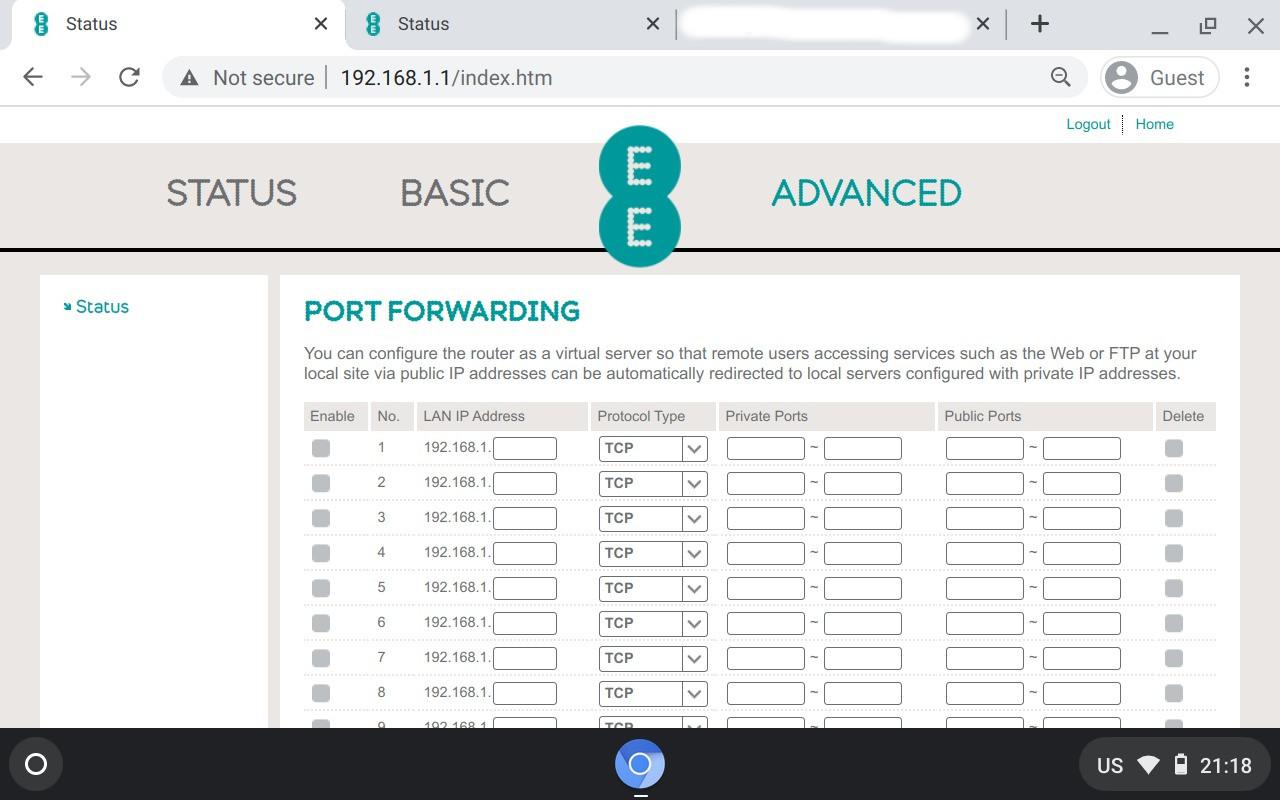Click the EE logo between Basic and Advanced
Screen dimensions: 1280x800
pos(640,196)
